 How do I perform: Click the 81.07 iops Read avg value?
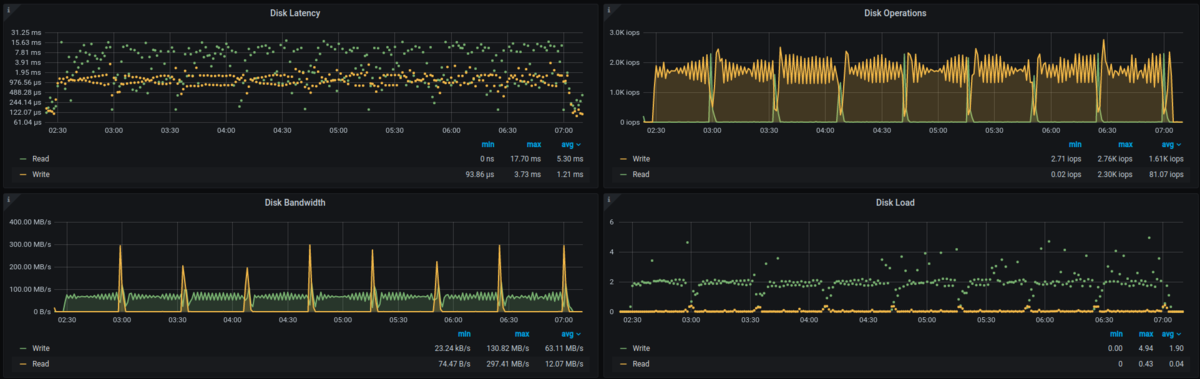(1165, 174)
